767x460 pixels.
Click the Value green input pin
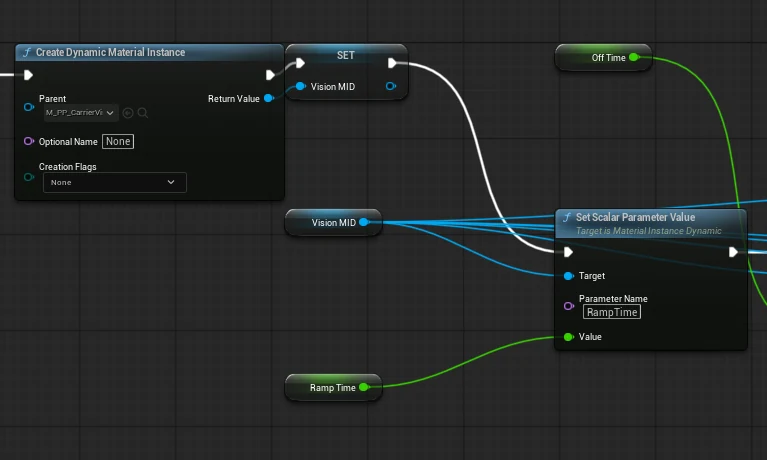[x=568, y=337]
